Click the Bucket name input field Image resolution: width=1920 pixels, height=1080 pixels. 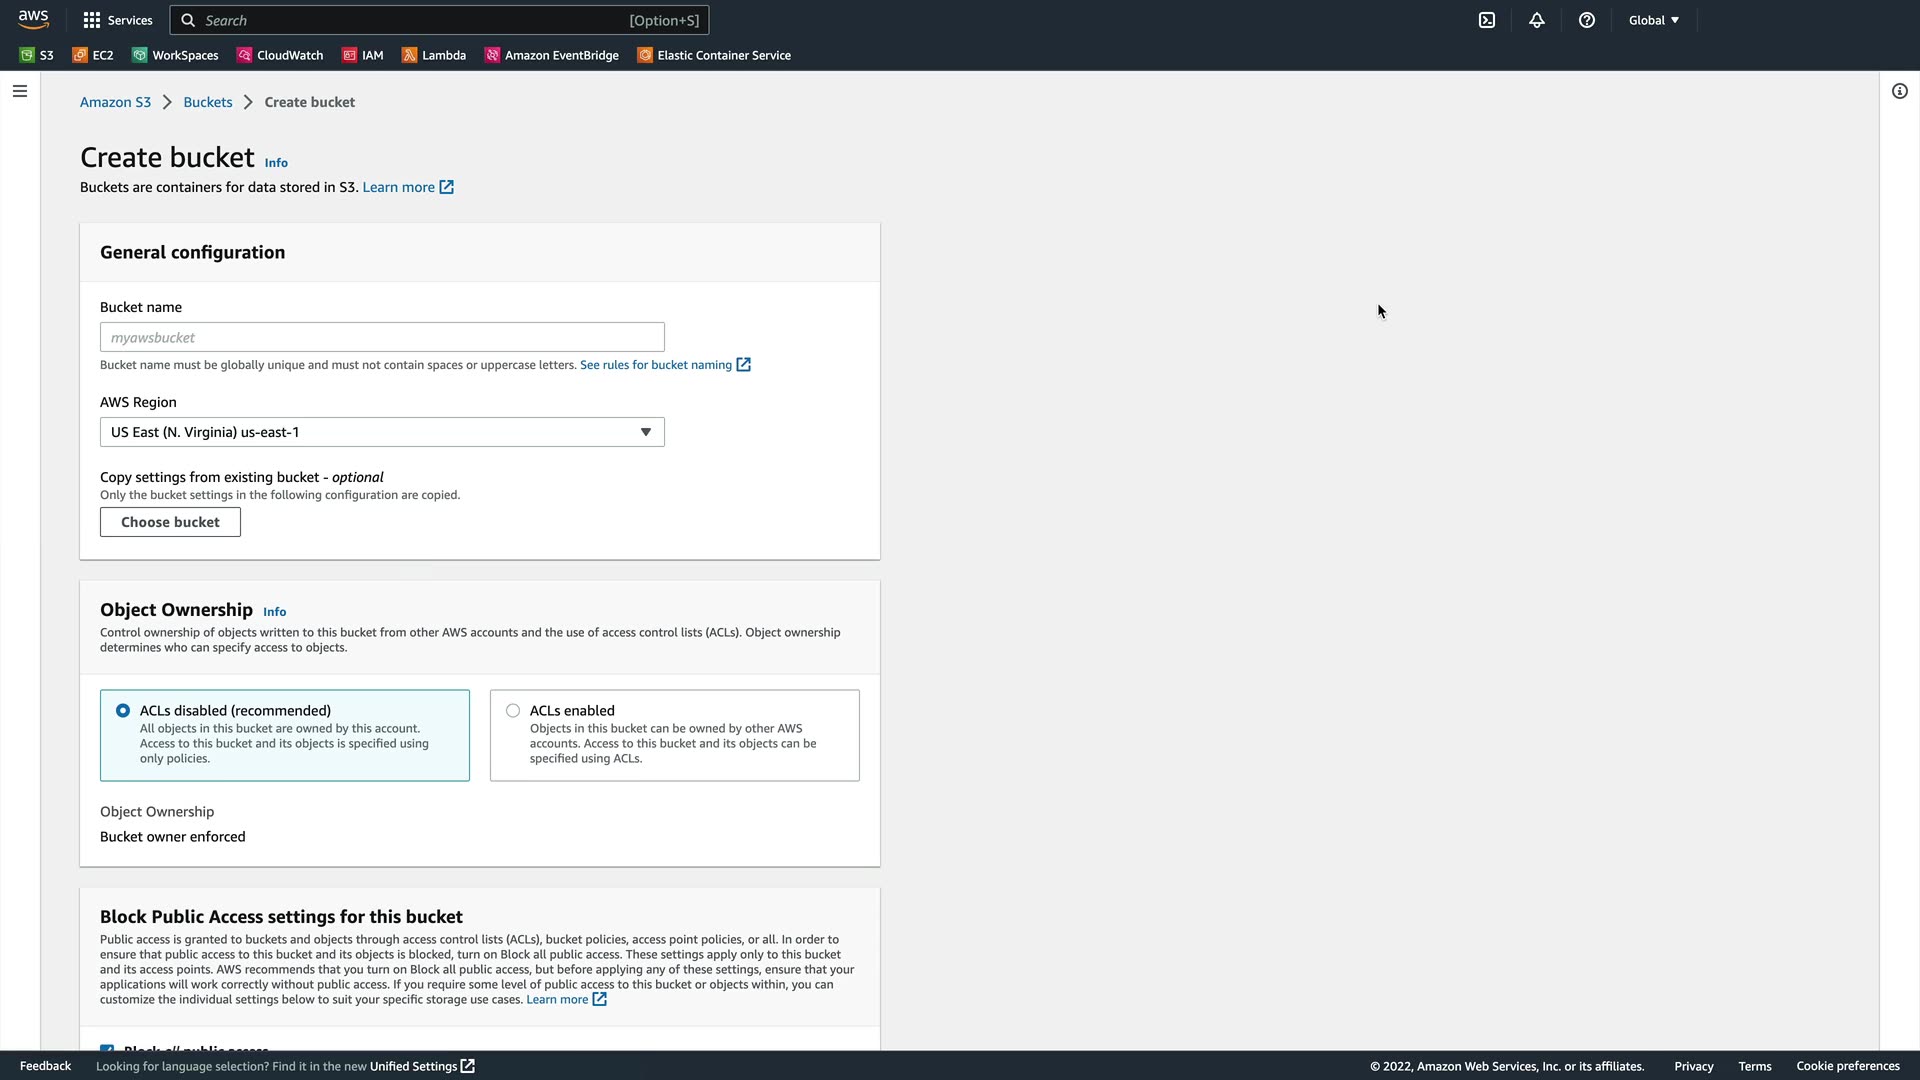coord(382,337)
